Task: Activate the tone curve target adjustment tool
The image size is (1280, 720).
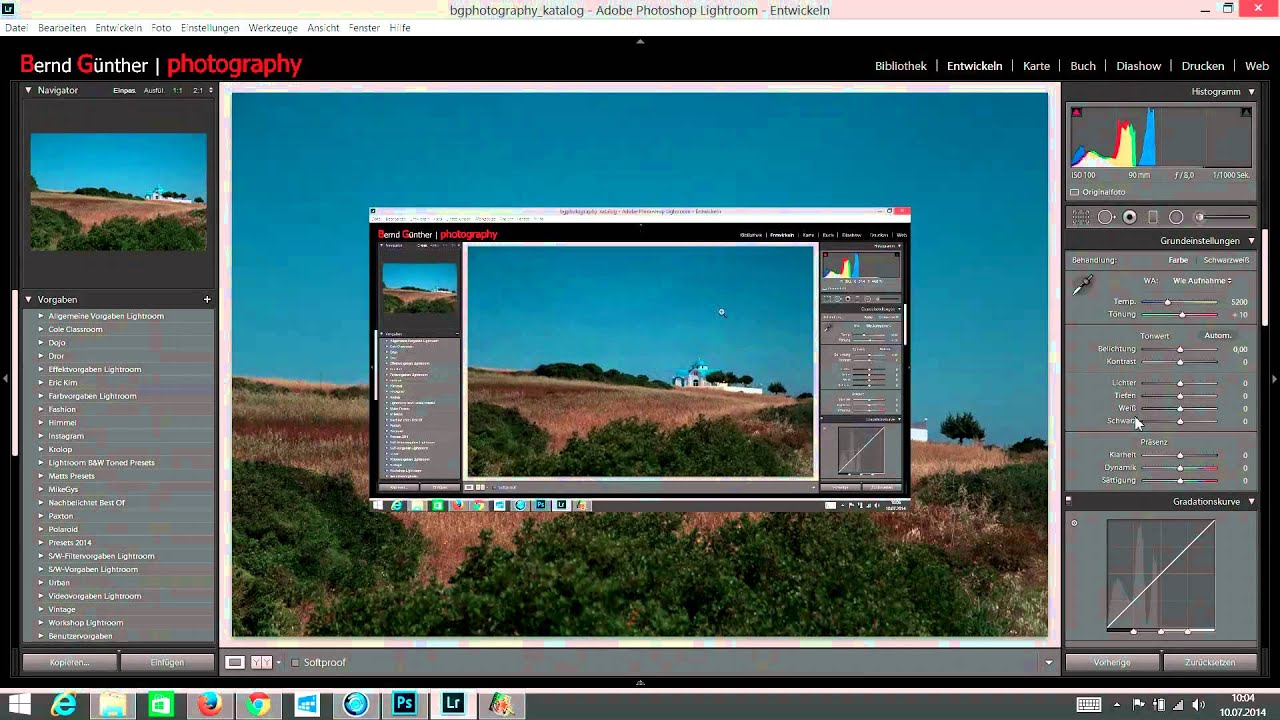Action: tap(1074, 523)
